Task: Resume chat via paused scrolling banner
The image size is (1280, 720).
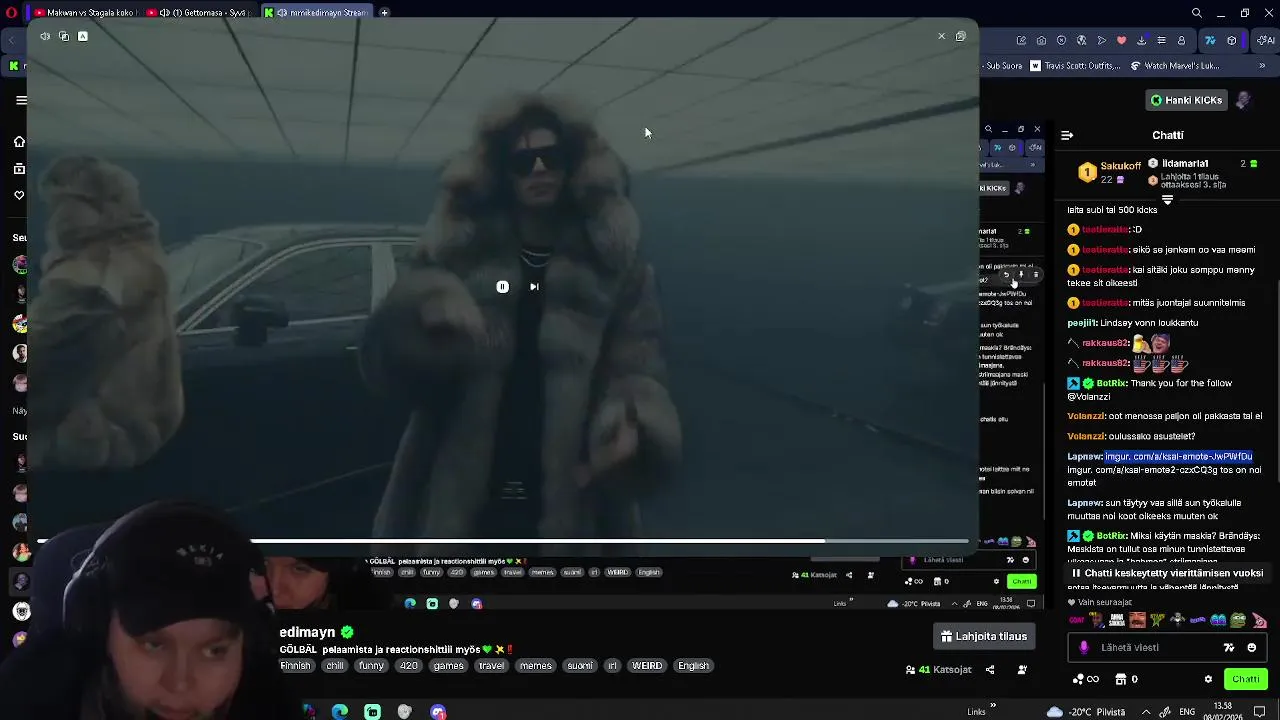Action: pyautogui.click(x=1167, y=574)
